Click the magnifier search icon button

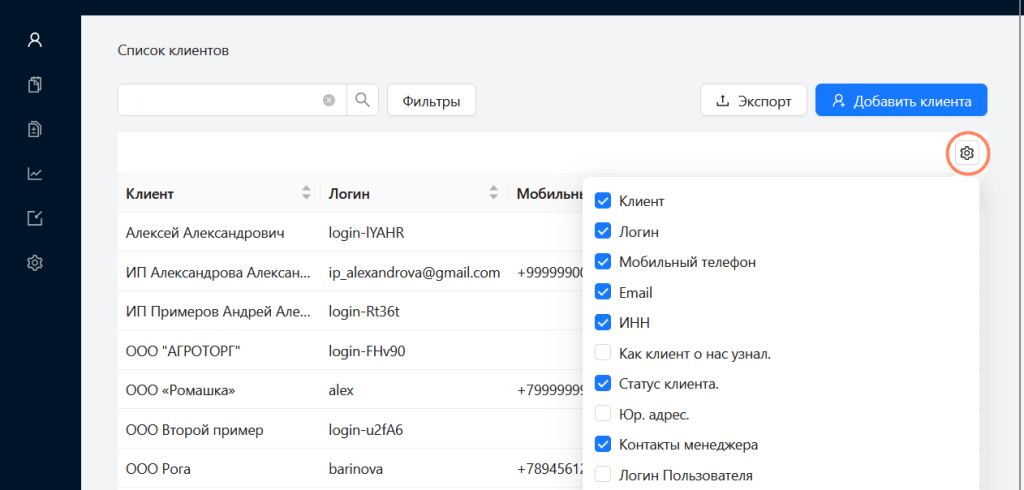click(x=362, y=100)
